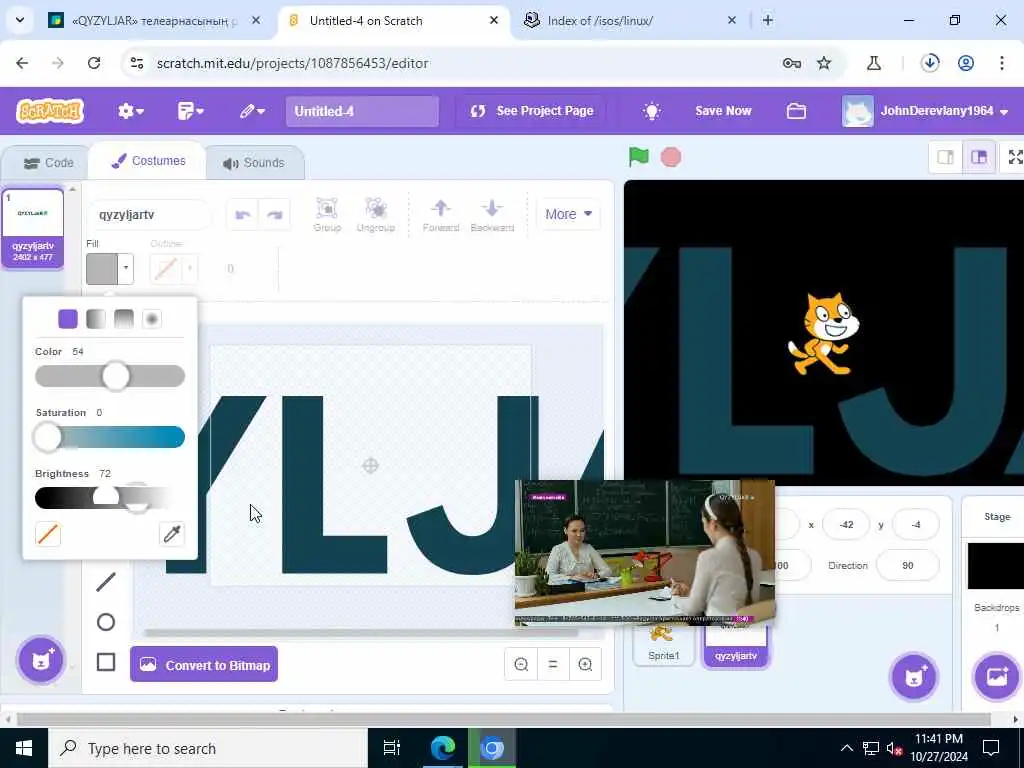Viewport: 1024px width, 768px height.
Task: Click Choose a Costume cat button
Action: pos(41,660)
